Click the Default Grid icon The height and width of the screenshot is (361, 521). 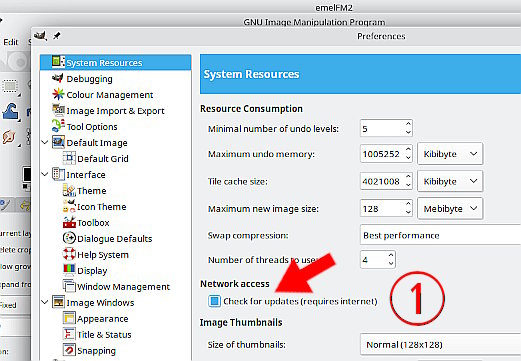(x=69, y=158)
